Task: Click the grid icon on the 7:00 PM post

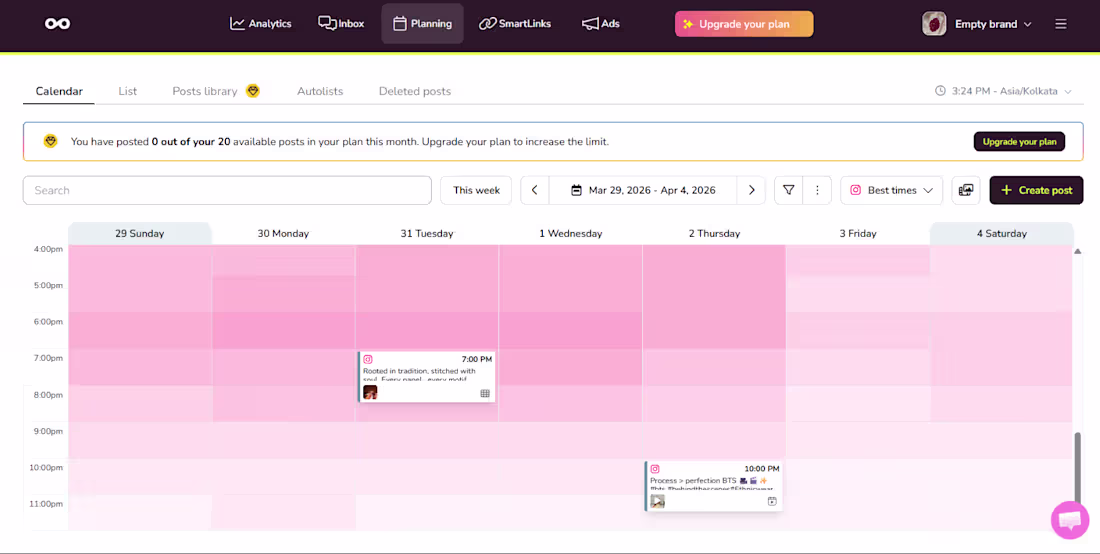Action: (x=485, y=393)
